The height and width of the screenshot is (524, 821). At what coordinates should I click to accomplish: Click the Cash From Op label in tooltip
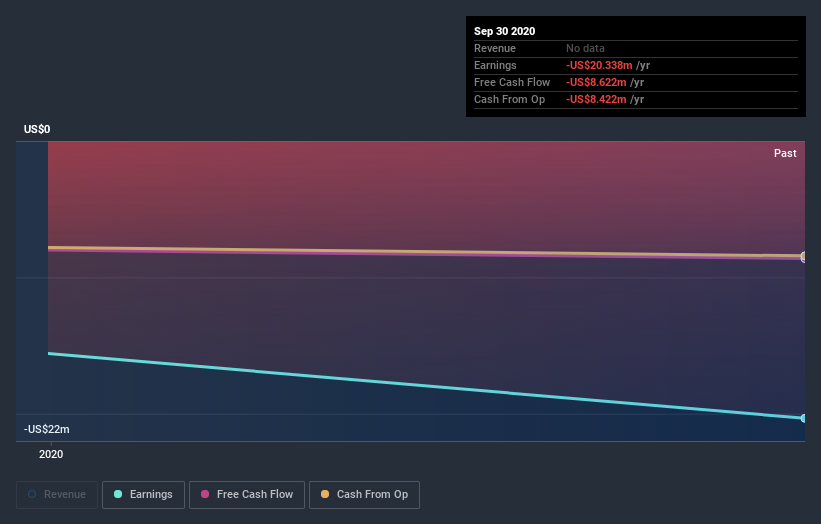[509, 99]
